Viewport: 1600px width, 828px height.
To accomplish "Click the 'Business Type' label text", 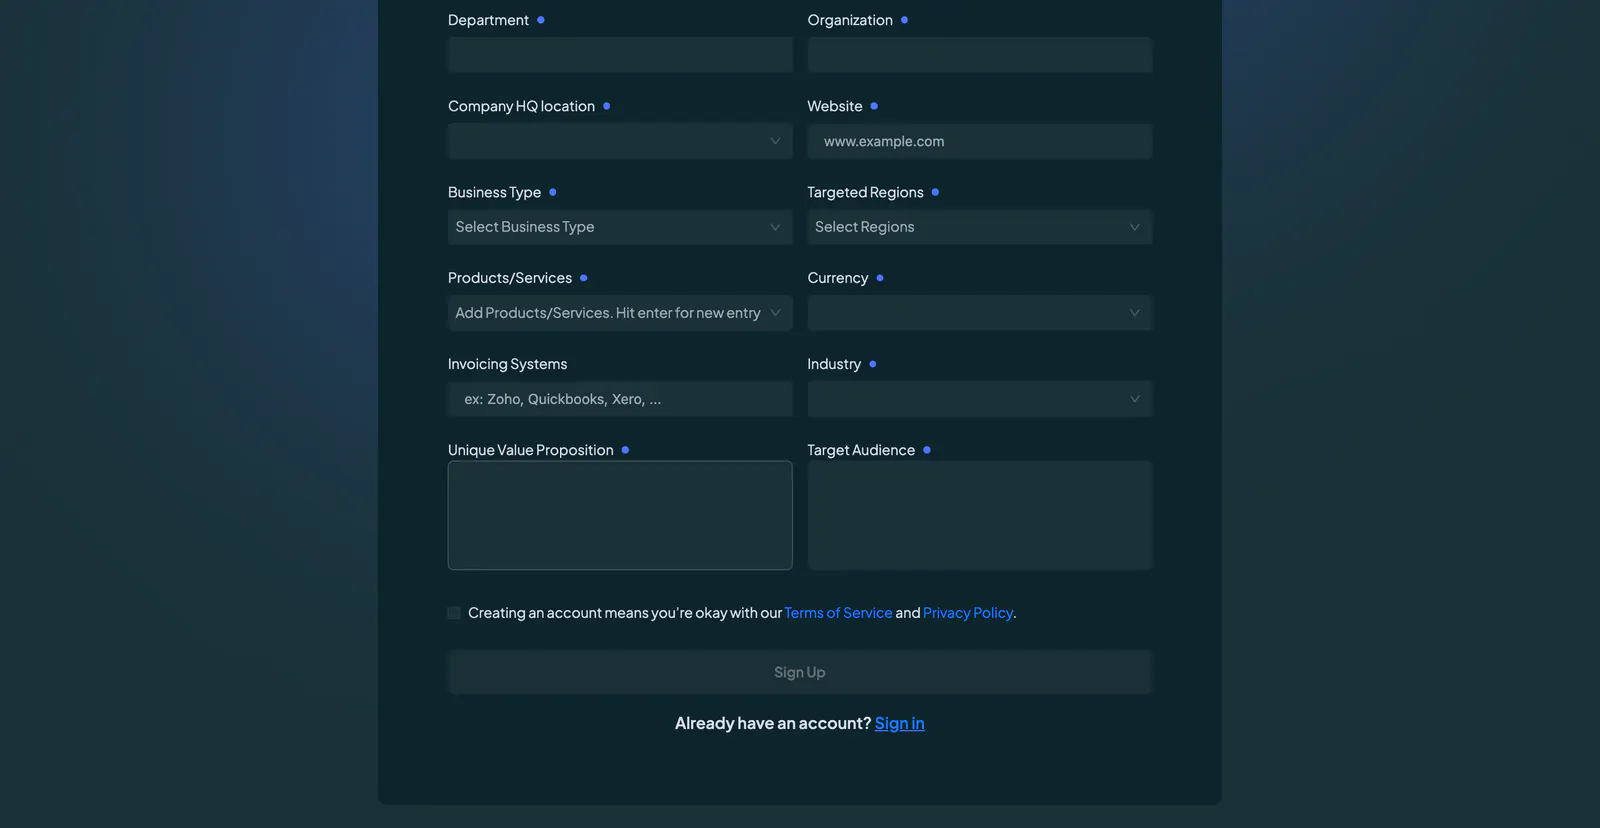I will click(x=494, y=192).
